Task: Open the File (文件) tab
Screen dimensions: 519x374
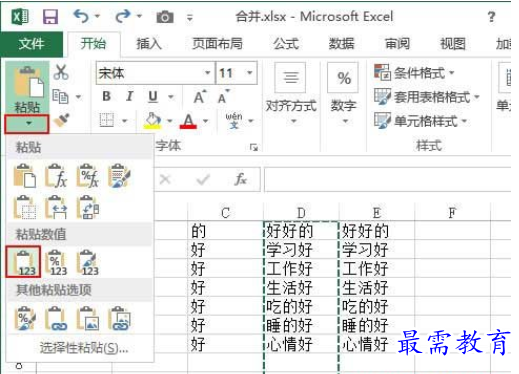Action: [x=32, y=44]
